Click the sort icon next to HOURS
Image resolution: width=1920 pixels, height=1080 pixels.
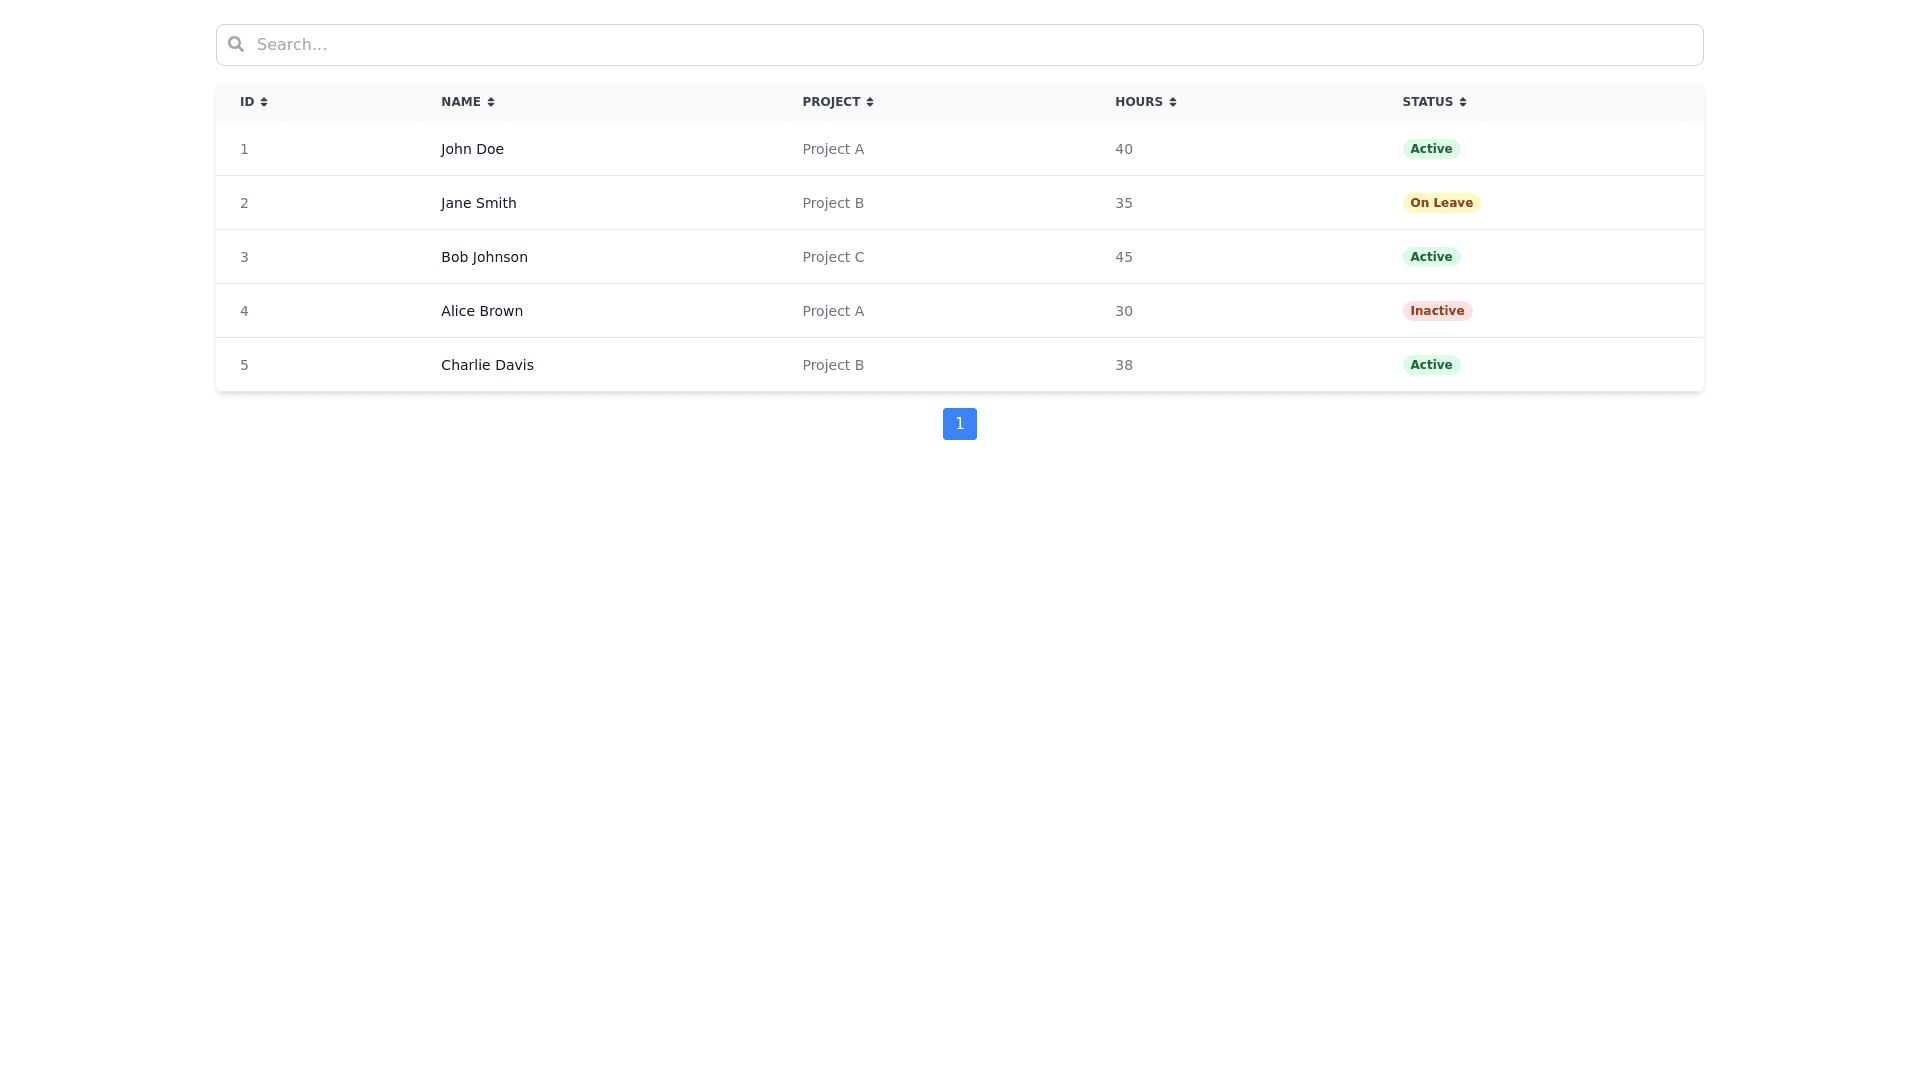(x=1171, y=101)
